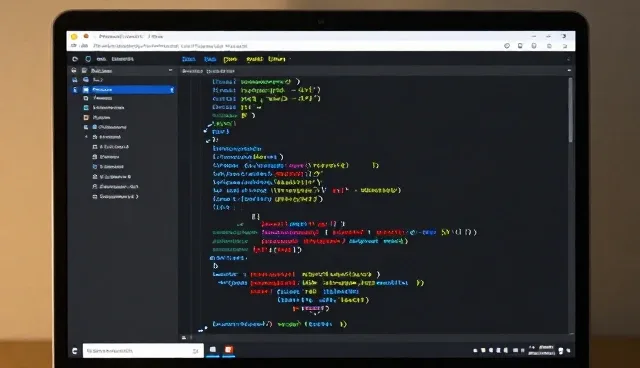This screenshot has width=640, height=368.
Task: Click the editor's vertical scrollbar thumb
Action: pos(570,110)
